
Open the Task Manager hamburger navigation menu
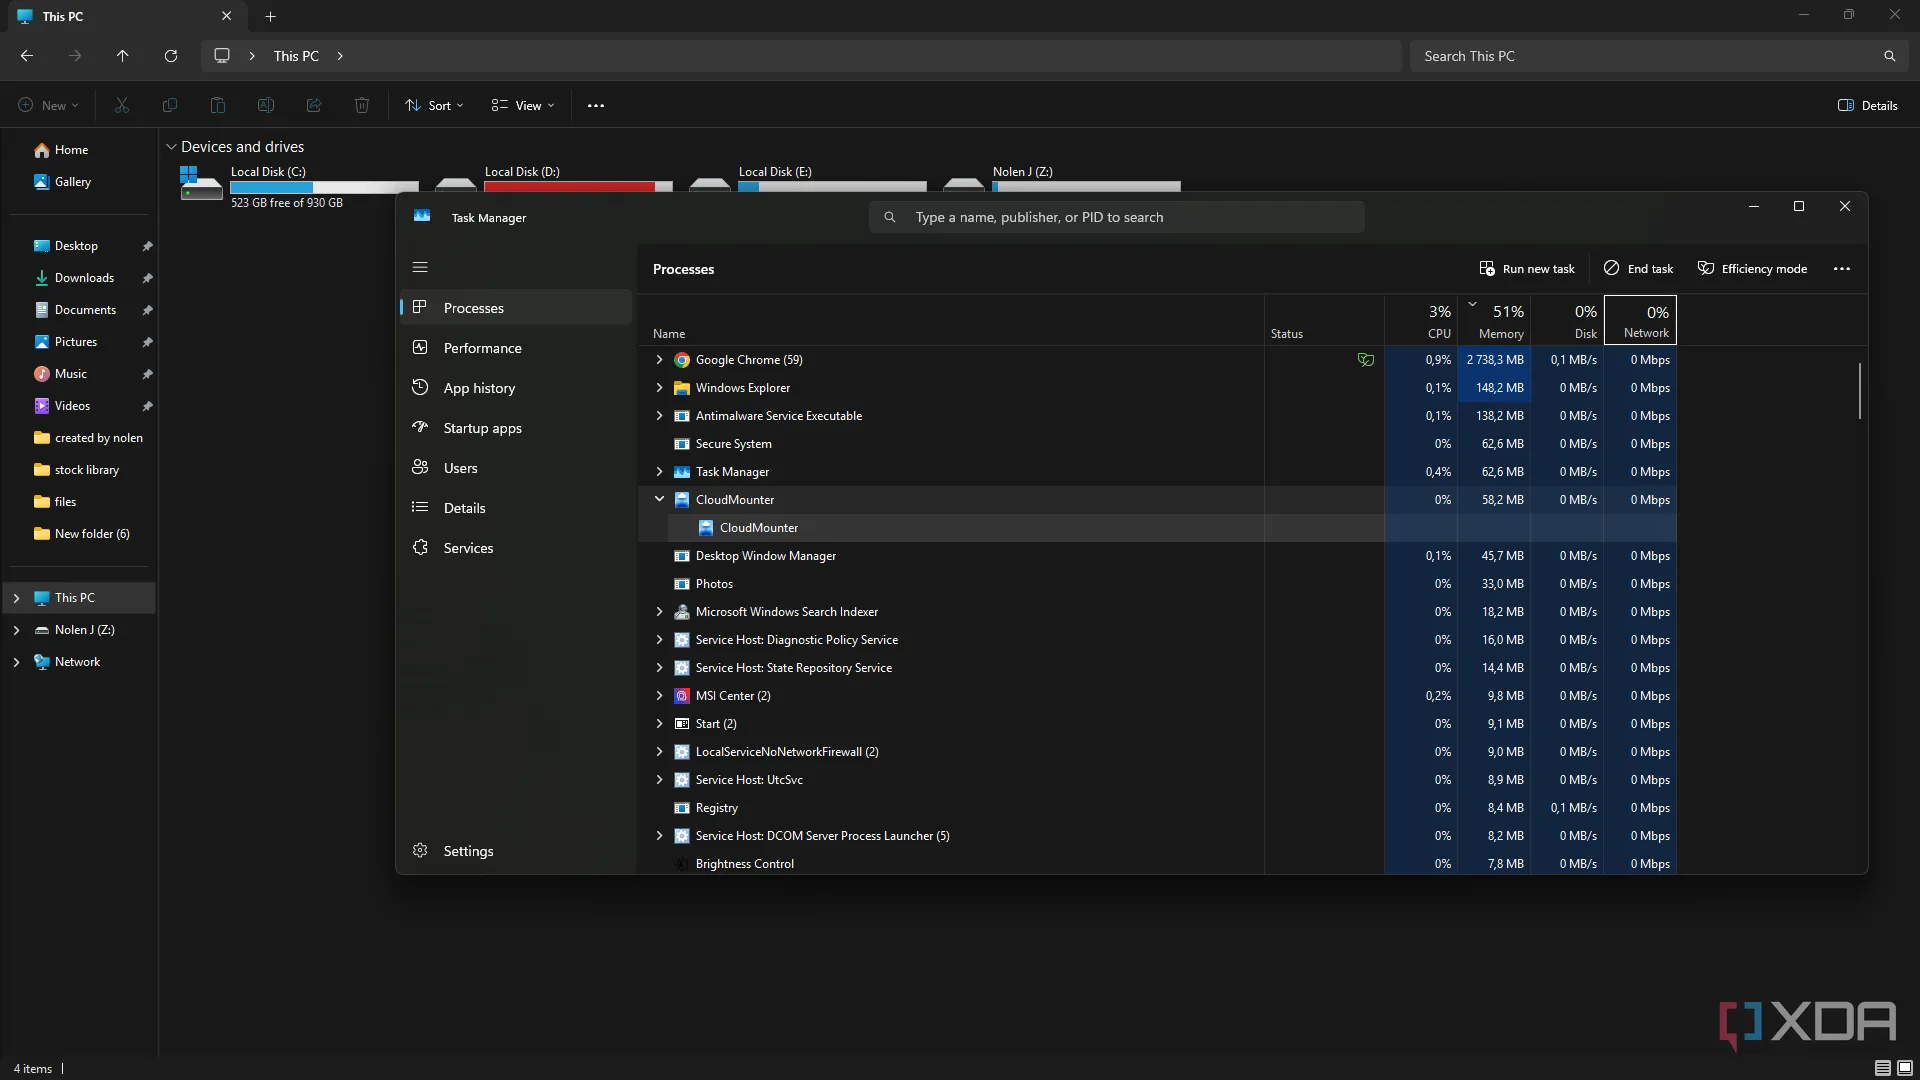tap(420, 267)
